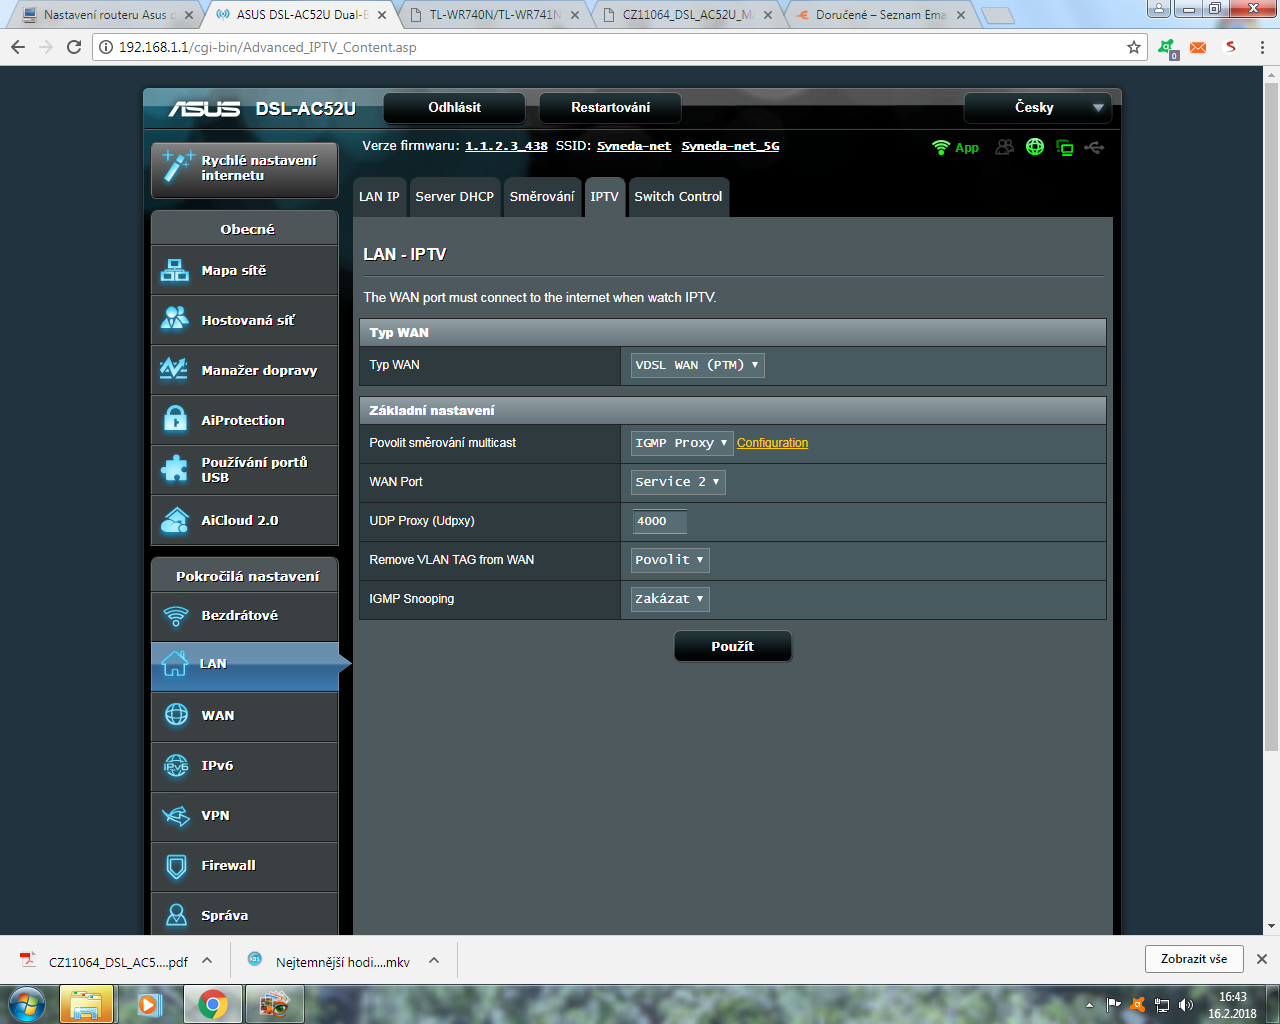Screen dimensions: 1280x1024
Task: Click Zobrazit vše to show all downloads
Action: tap(1194, 959)
